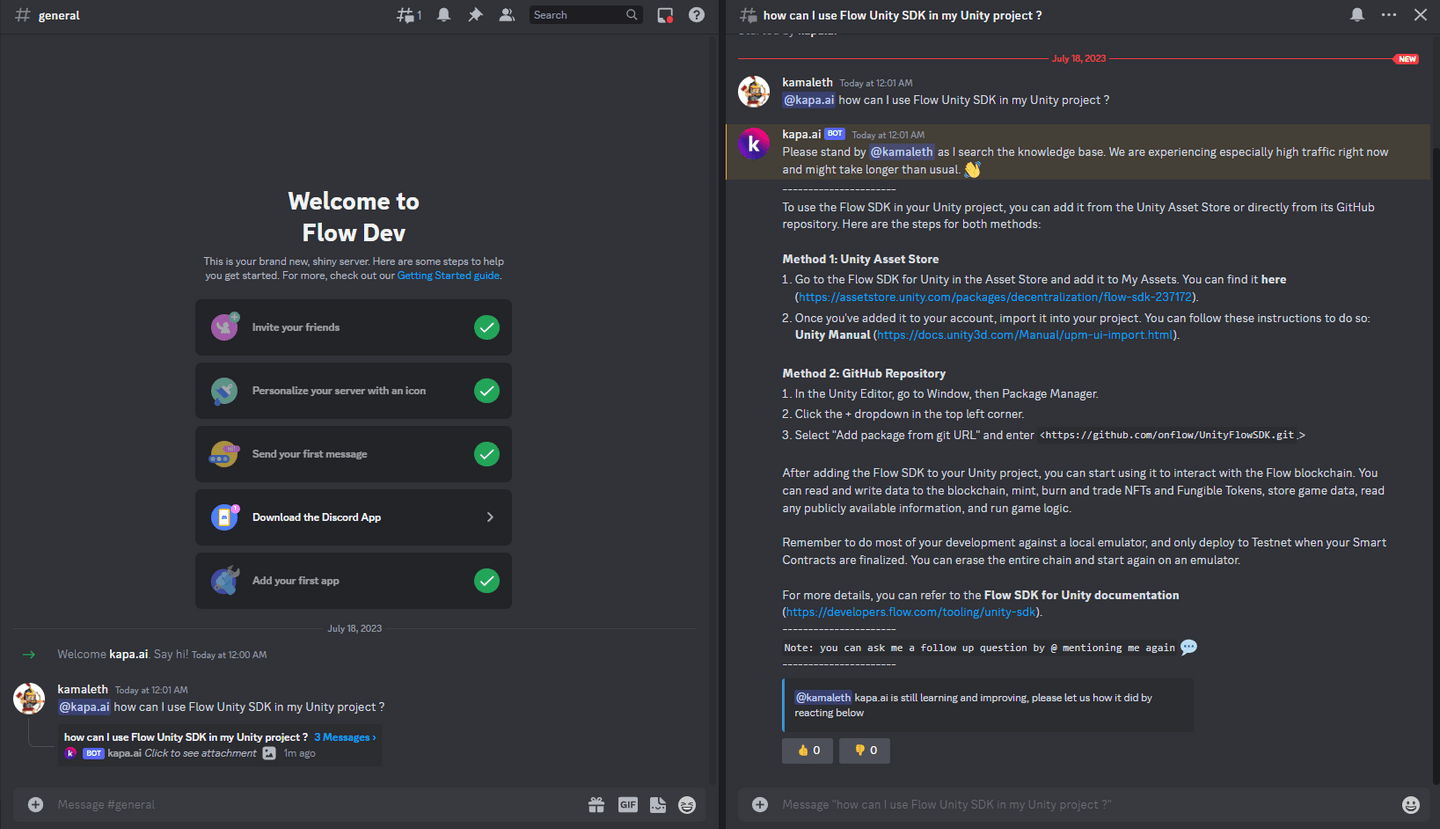Viewport: 1440px width, 829px height.
Task: Open the sticker picker
Action: click(x=657, y=804)
